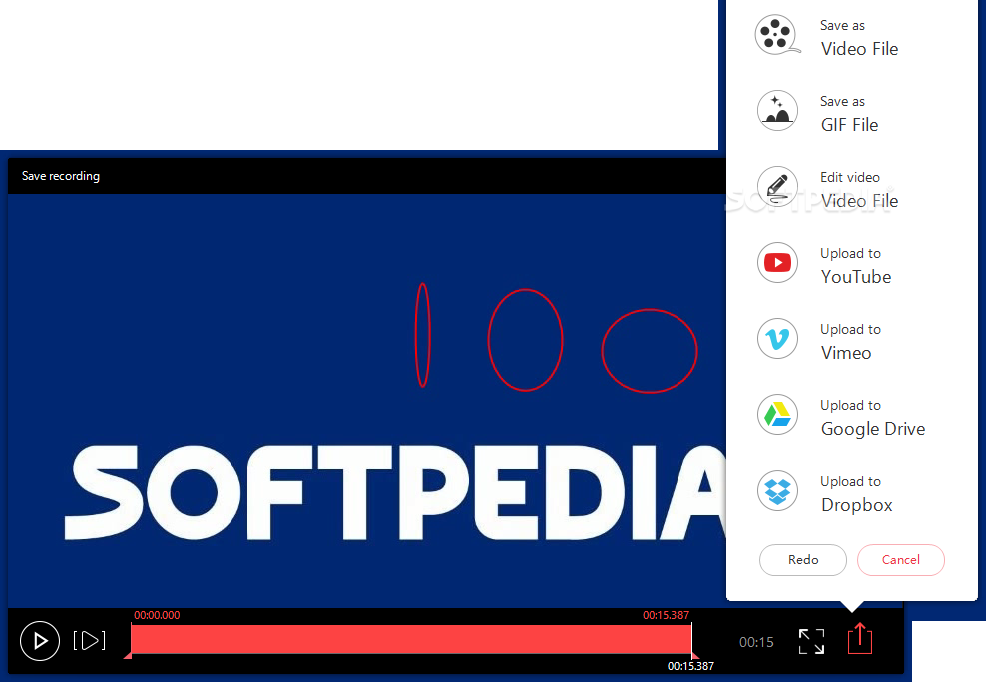Choose Save as GIF File text
986x682 pixels.
click(x=849, y=114)
